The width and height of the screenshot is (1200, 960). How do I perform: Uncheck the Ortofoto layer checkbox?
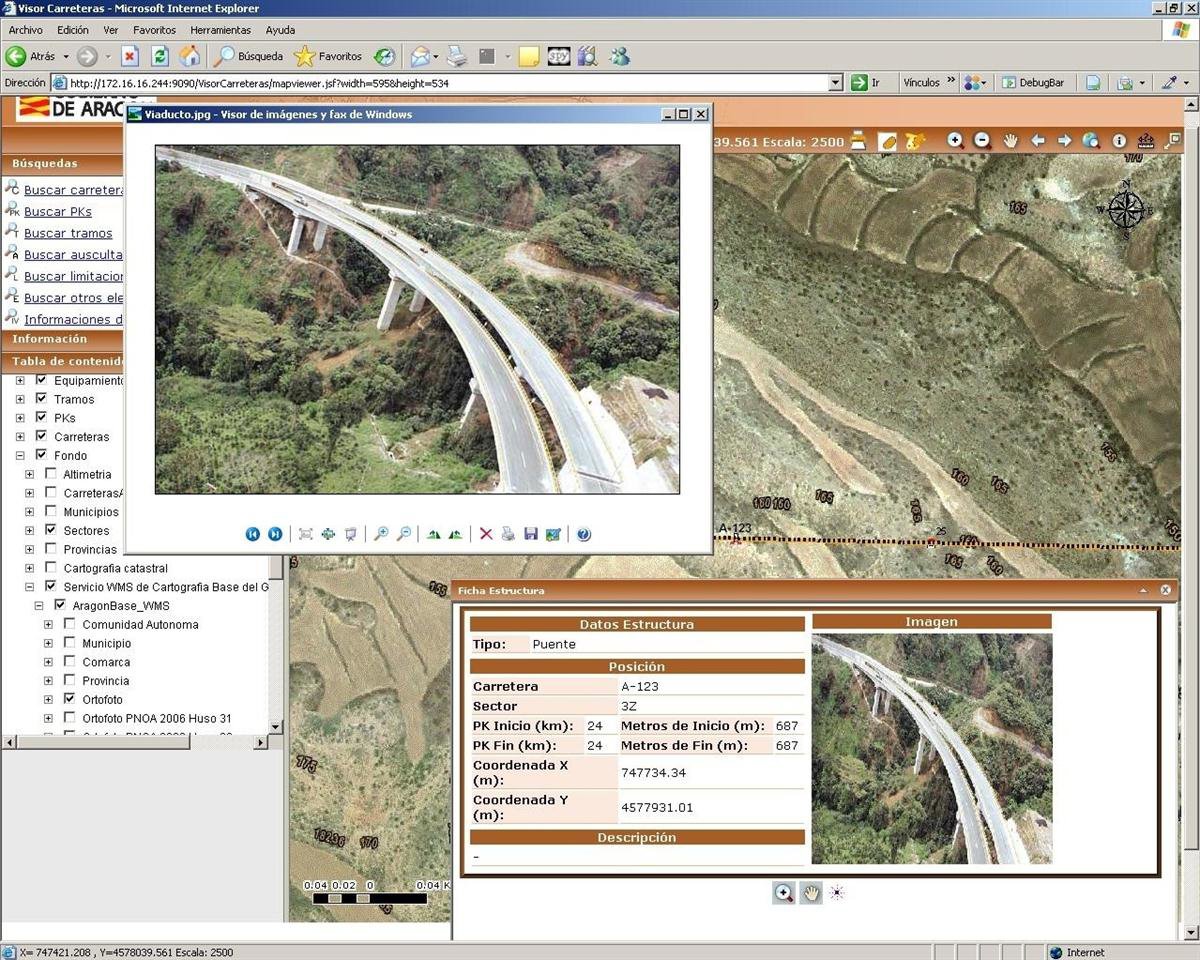coord(70,699)
